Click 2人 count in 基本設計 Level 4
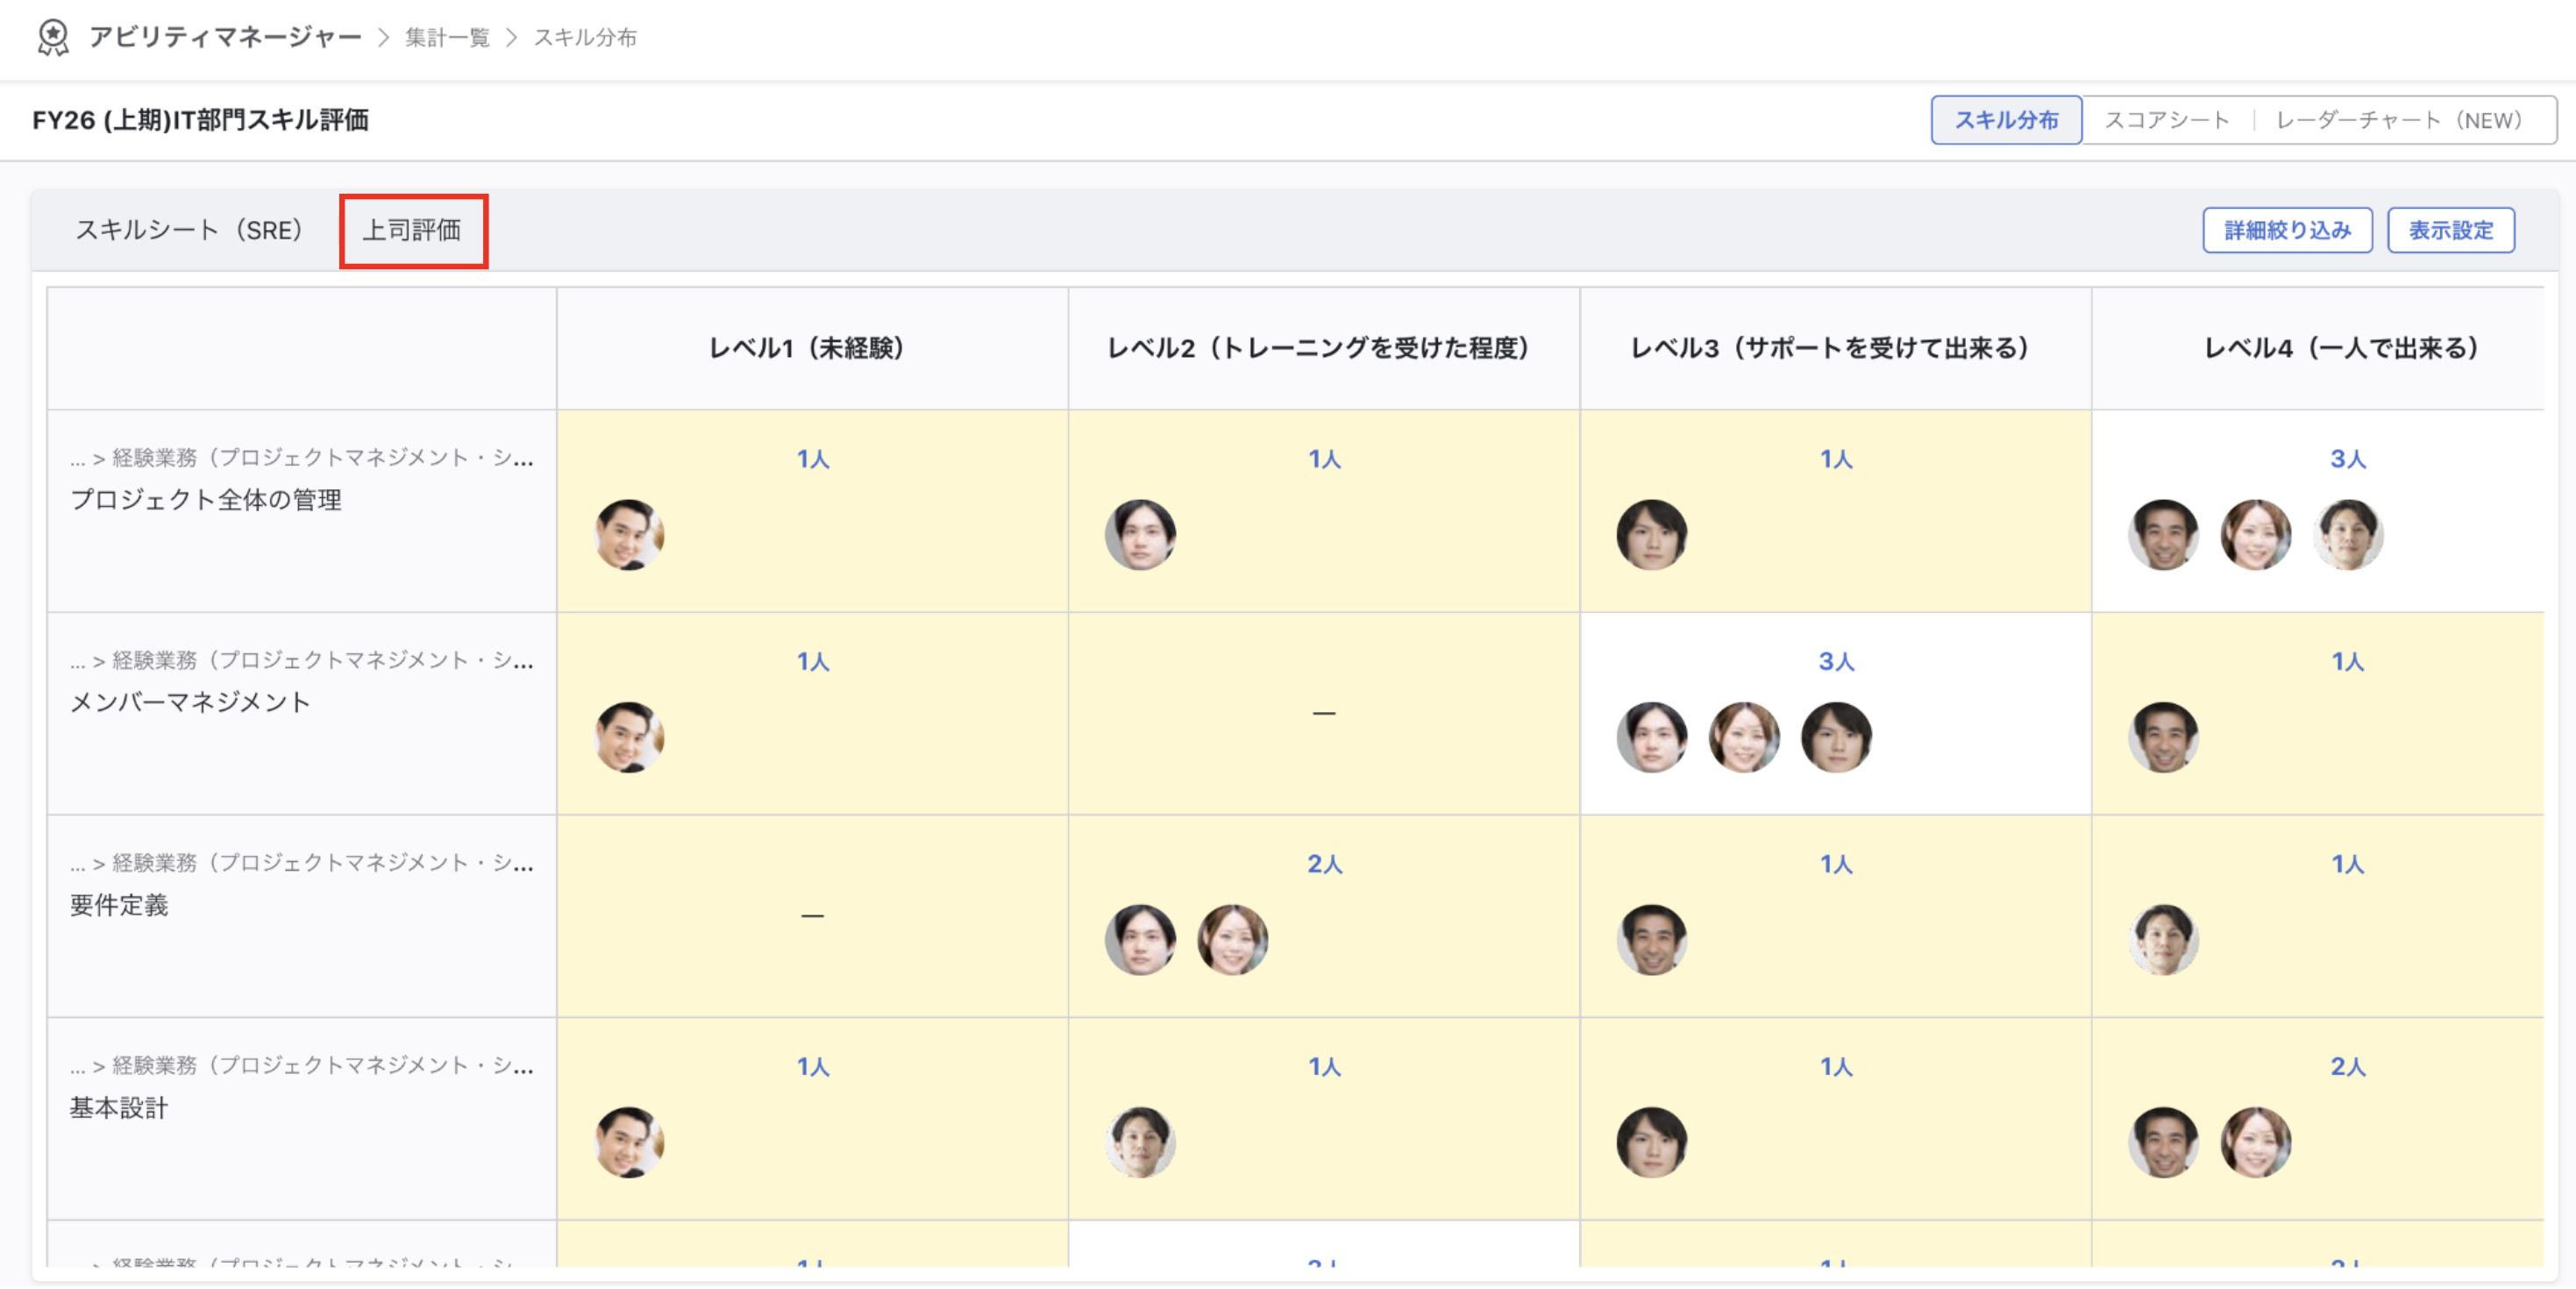This screenshot has width=2576, height=1289. coord(2347,1067)
